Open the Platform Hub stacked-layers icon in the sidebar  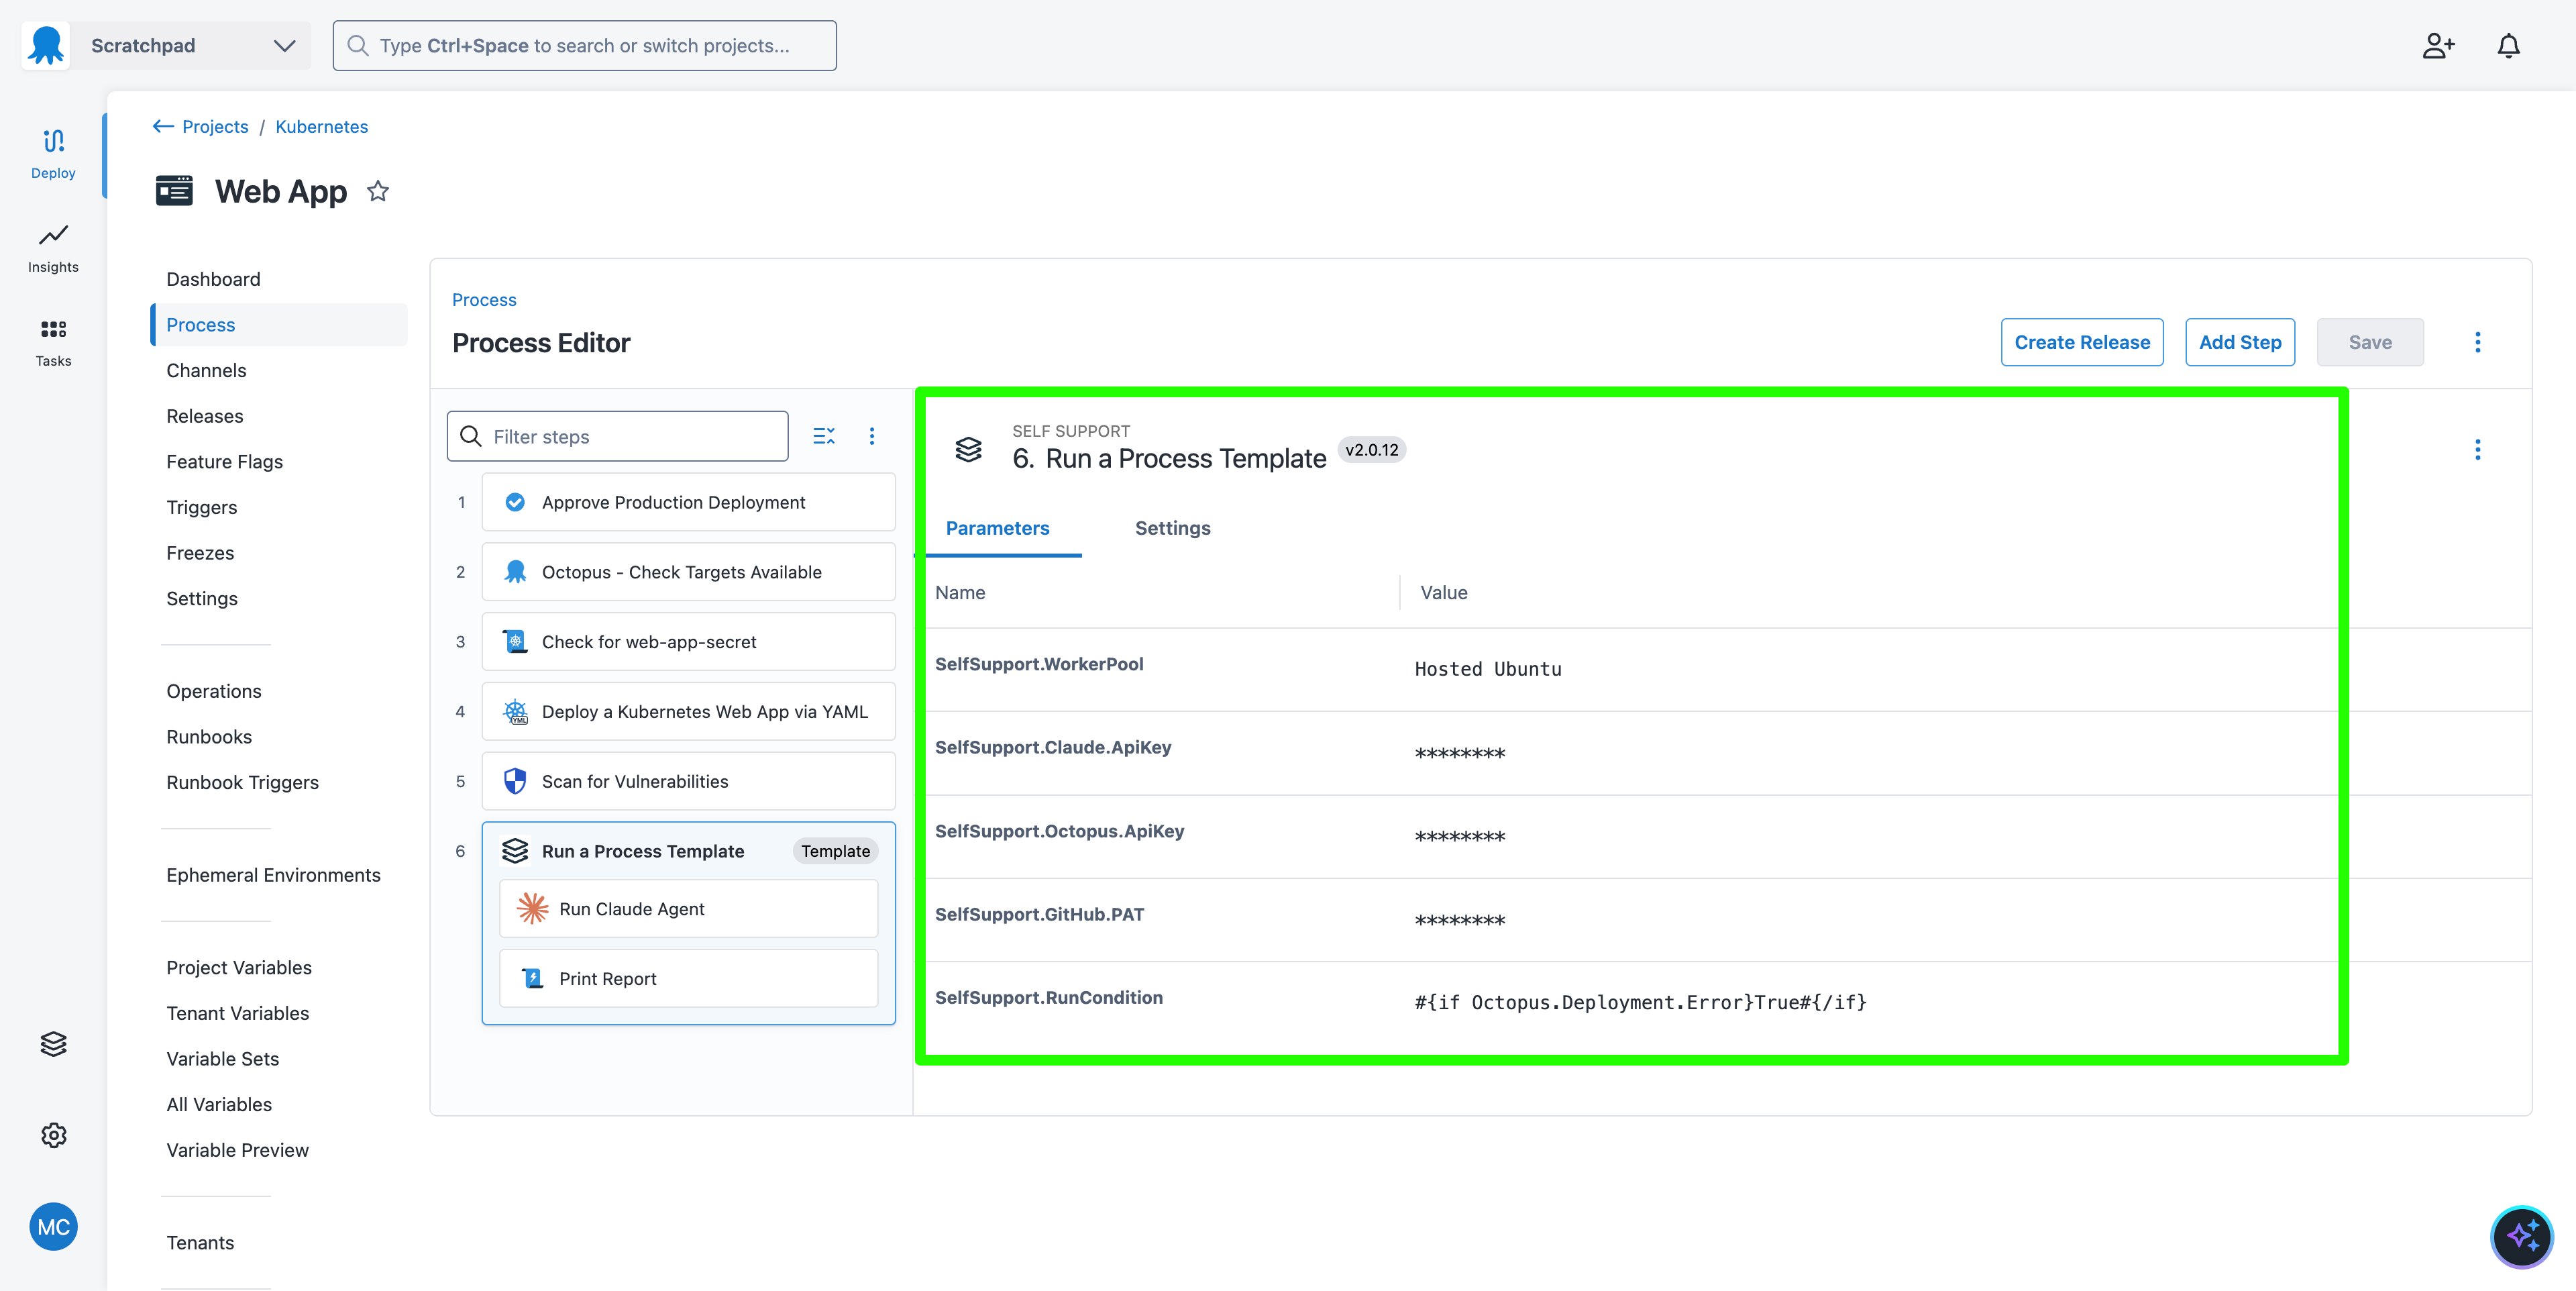[53, 1044]
